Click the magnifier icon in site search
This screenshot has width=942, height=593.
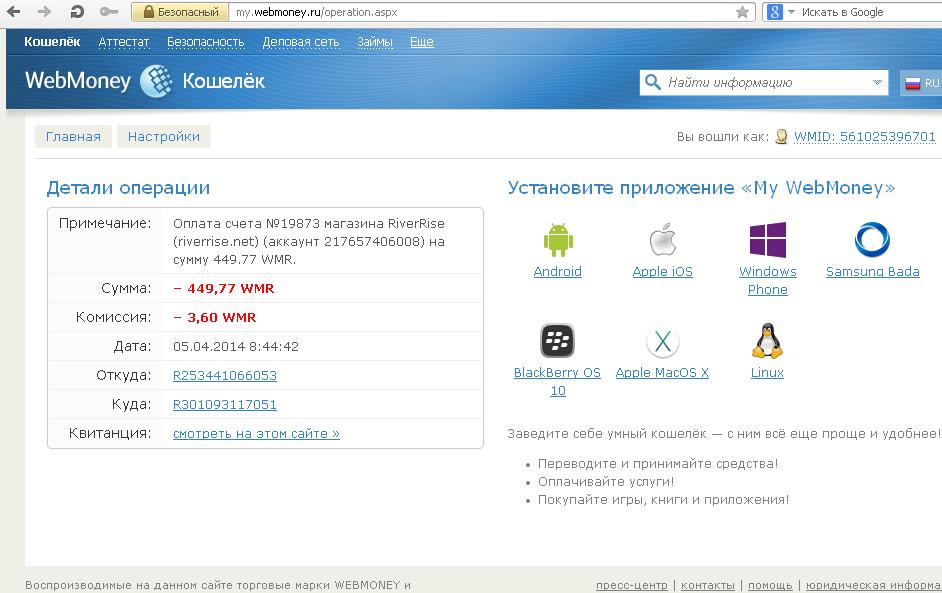coord(652,82)
